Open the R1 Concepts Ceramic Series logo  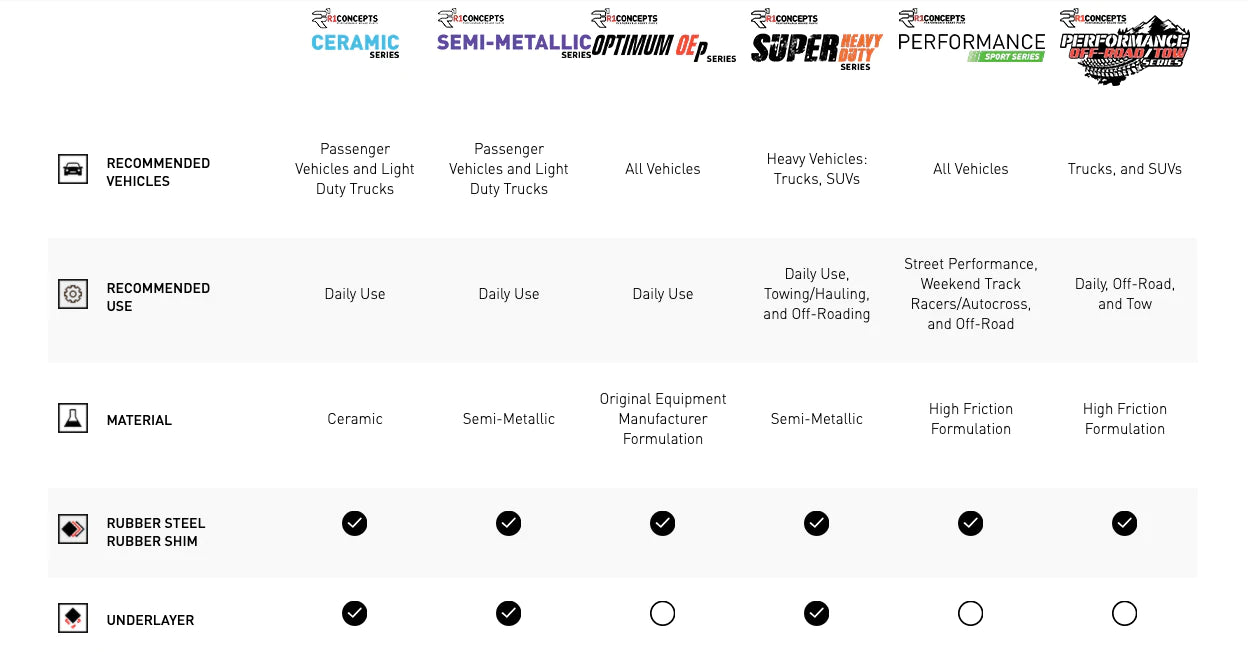point(355,36)
